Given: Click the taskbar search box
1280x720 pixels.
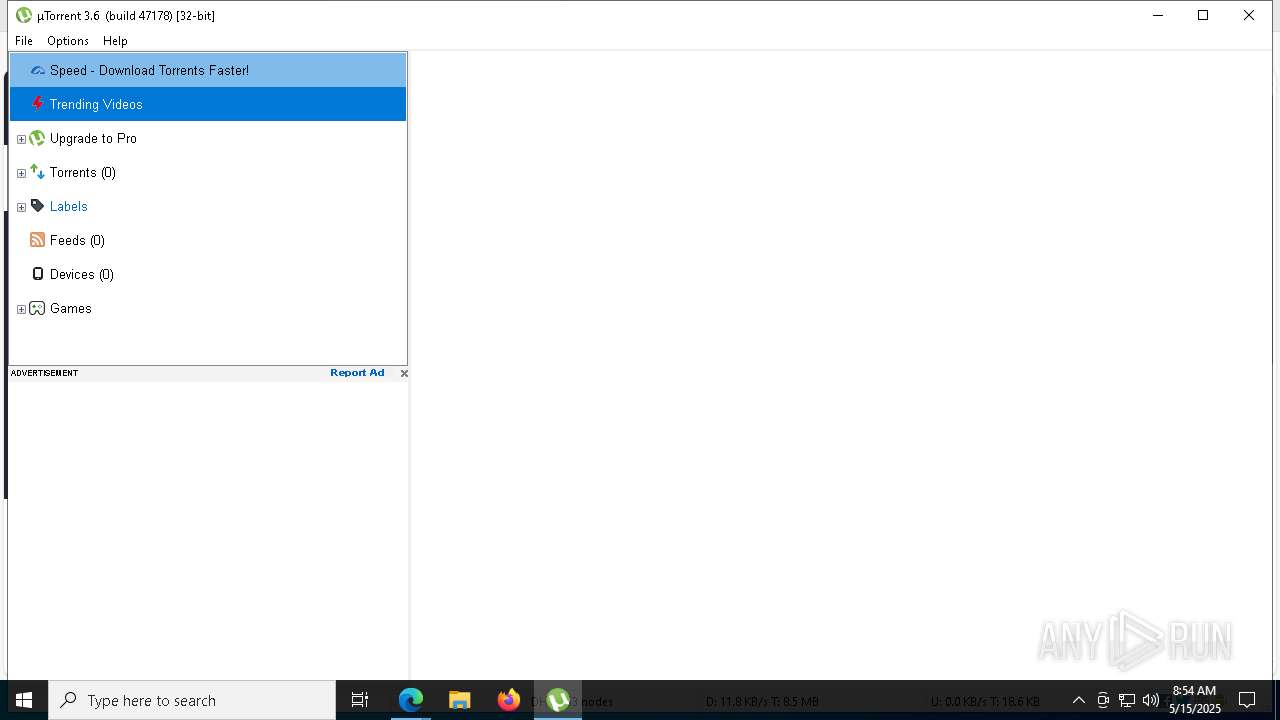Looking at the screenshot, I should 192,700.
